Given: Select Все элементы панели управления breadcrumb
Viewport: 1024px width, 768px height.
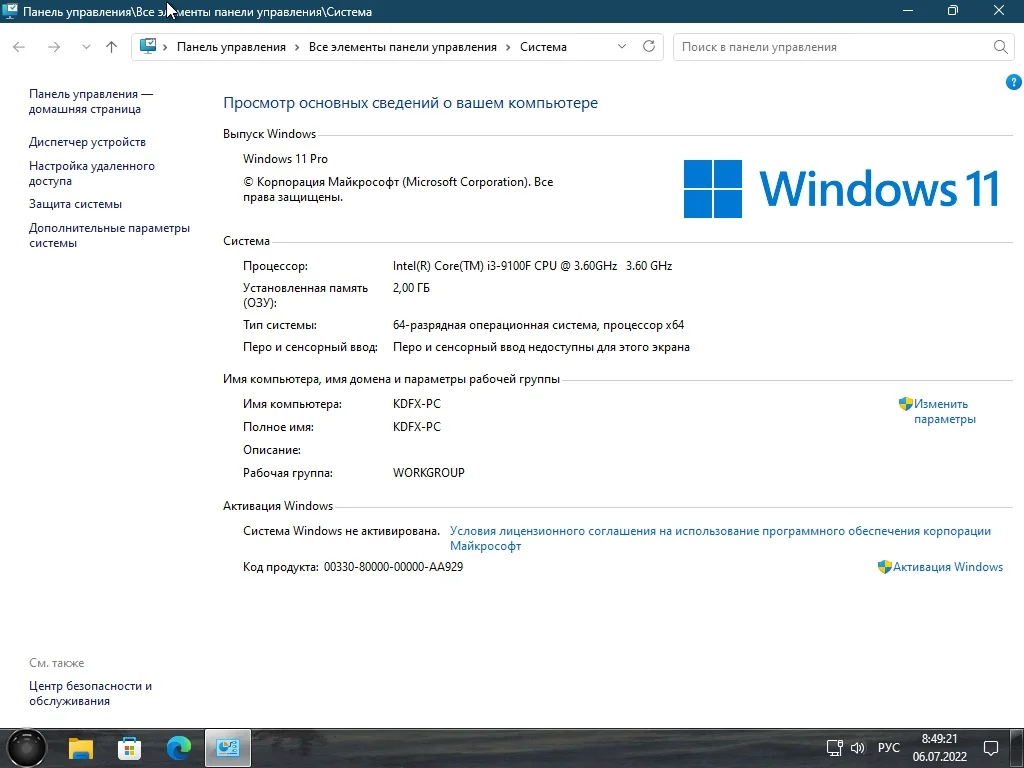Looking at the screenshot, I should (402, 47).
